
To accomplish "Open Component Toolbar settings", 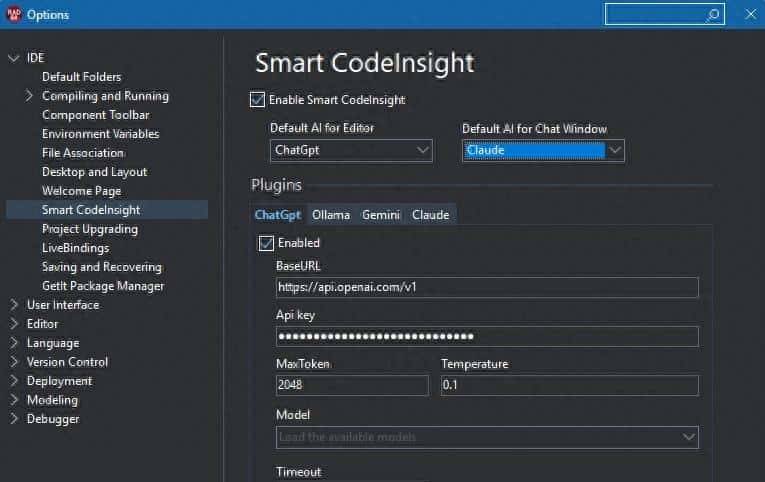I will [x=96, y=115].
